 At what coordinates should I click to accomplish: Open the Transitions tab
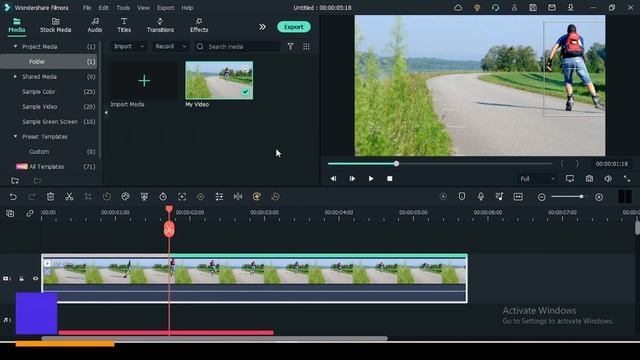click(x=160, y=25)
